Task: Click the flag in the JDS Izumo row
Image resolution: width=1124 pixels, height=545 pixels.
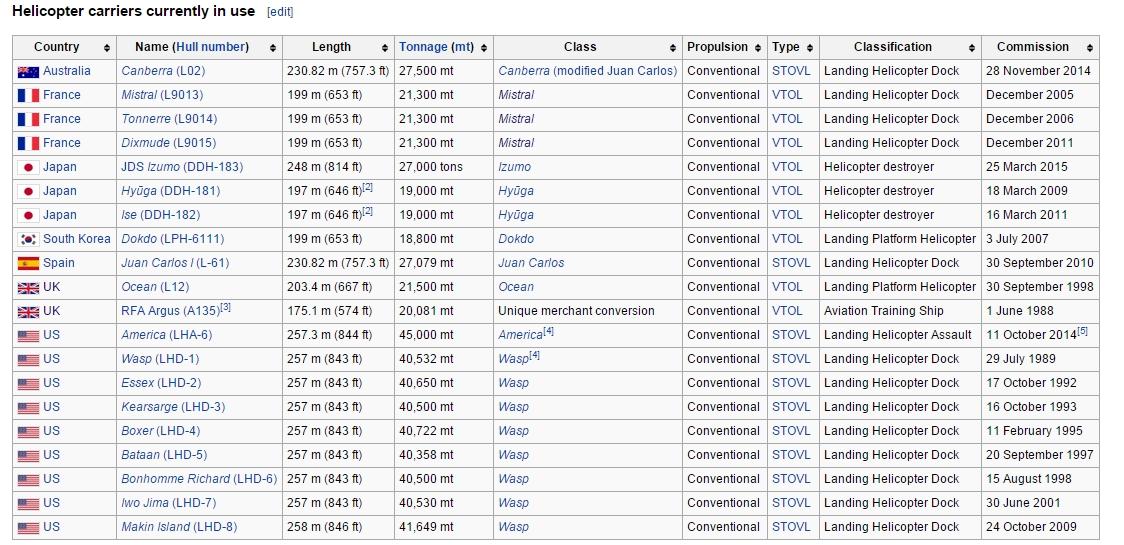Action: click(28, 167)
